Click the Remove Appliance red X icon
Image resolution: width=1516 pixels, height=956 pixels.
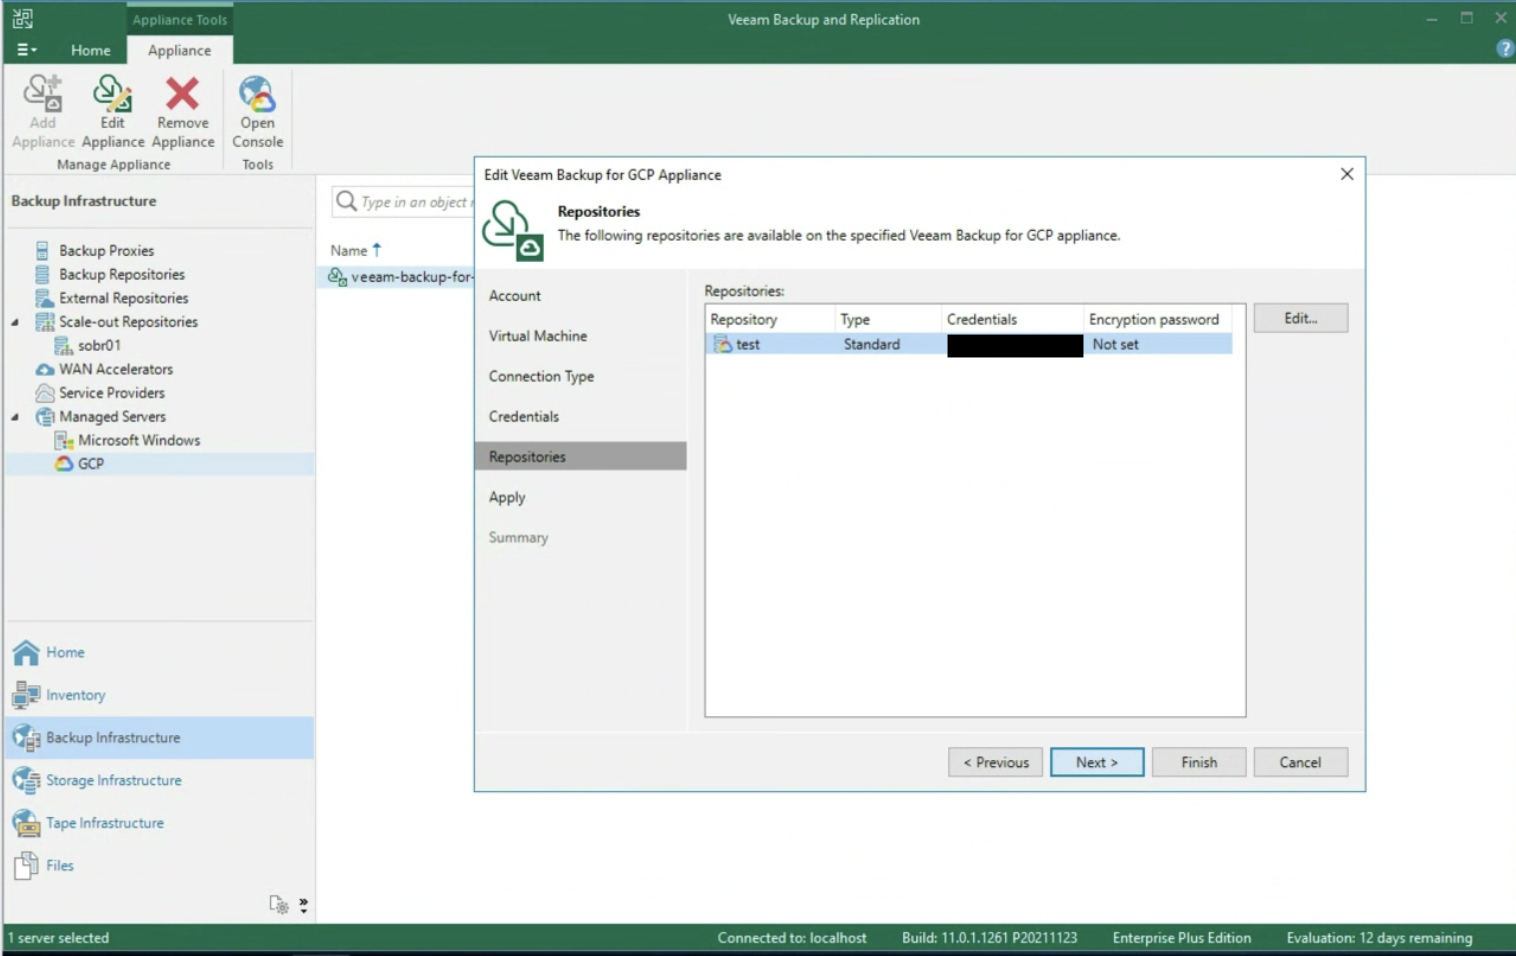coord(182,94)
